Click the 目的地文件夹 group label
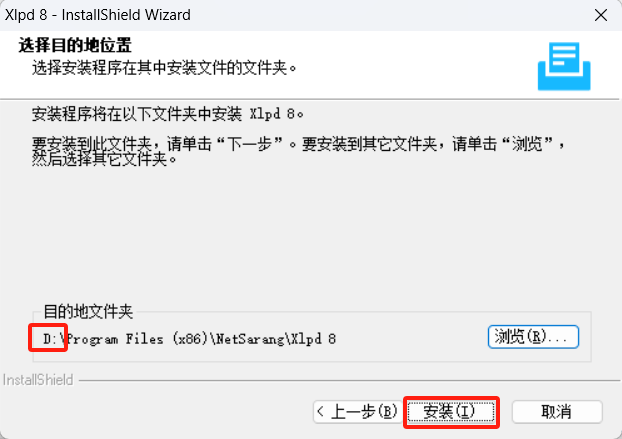The image size is (622, 439). pyautogui.click(x=88, y=312)
